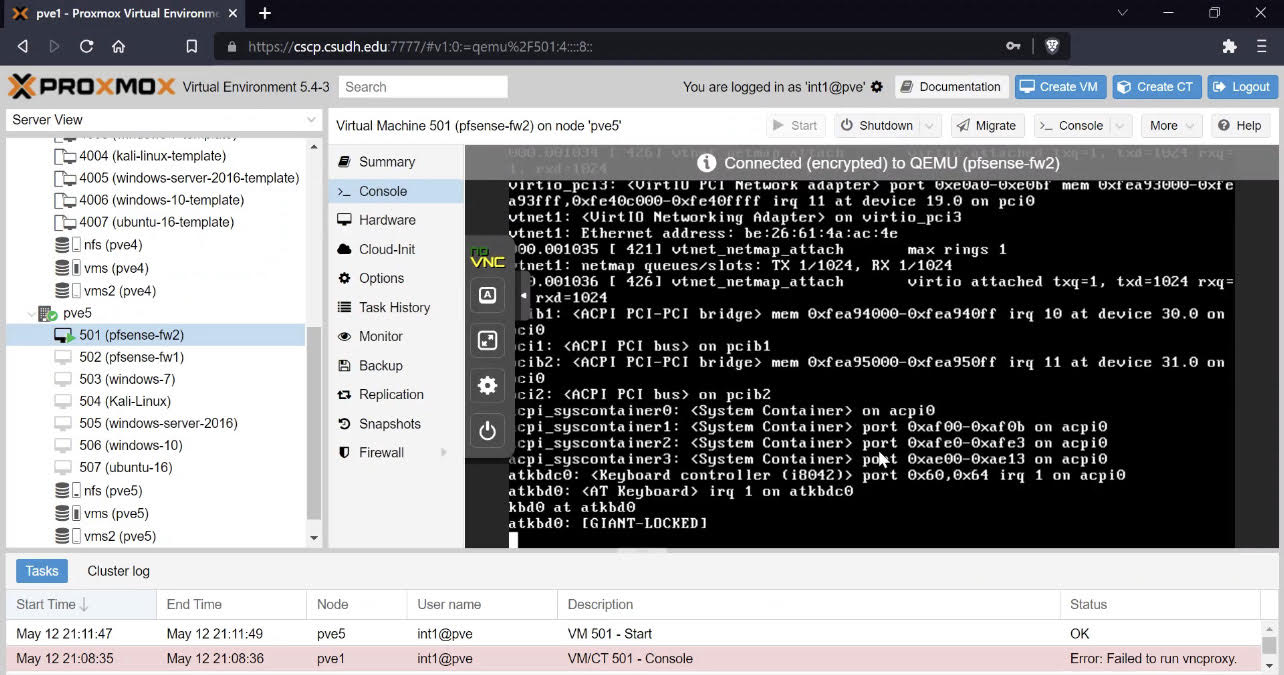Open Summary panel of VM 501
The image size is (1284, 675).
pos(396,162)
